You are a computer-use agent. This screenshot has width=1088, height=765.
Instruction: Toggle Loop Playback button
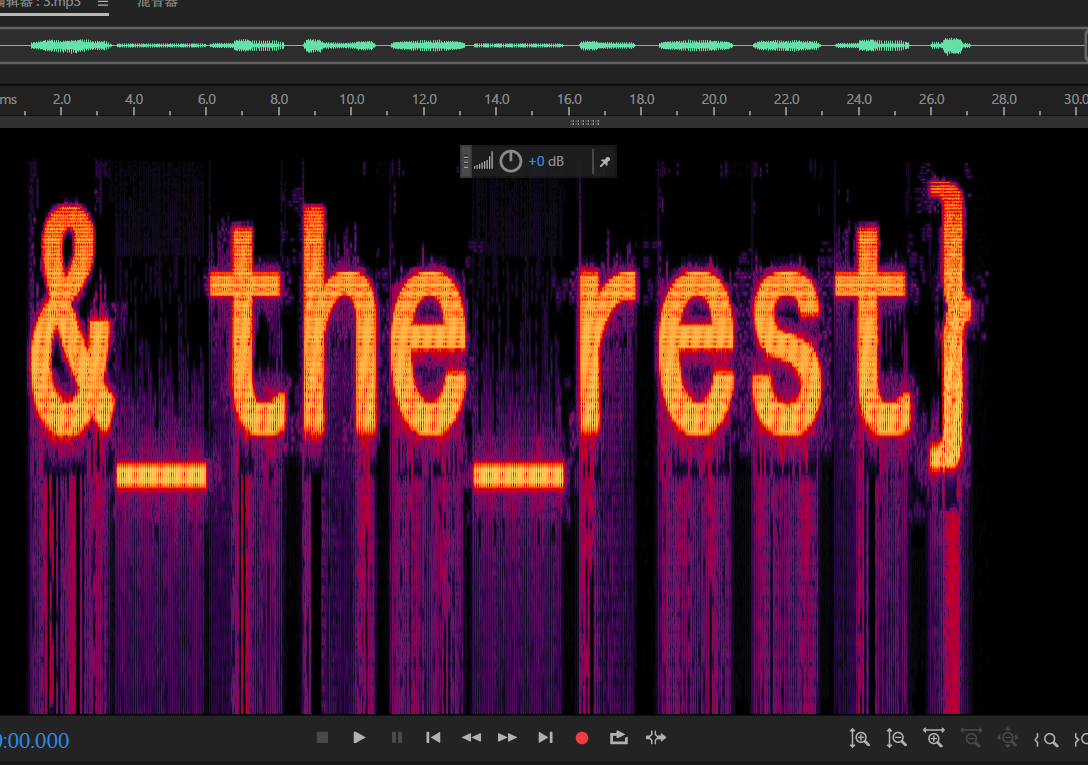(x=618, y=738)
